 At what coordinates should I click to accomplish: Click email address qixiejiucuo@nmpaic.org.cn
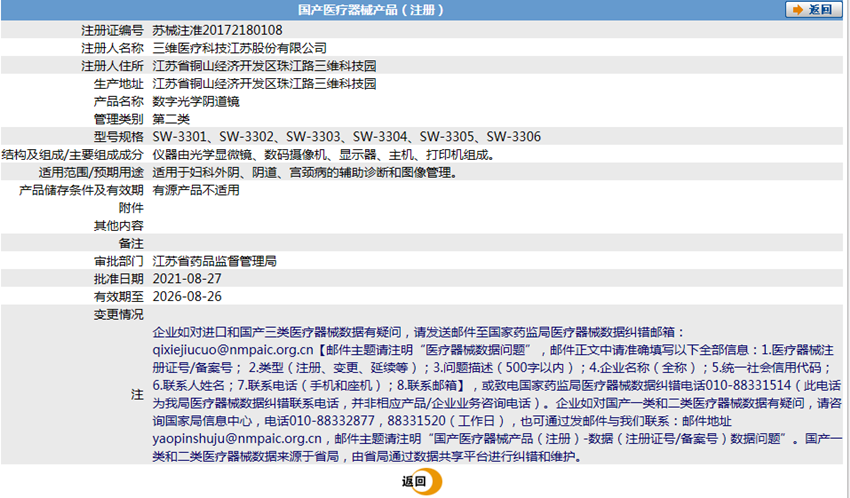tap(233, 350)
